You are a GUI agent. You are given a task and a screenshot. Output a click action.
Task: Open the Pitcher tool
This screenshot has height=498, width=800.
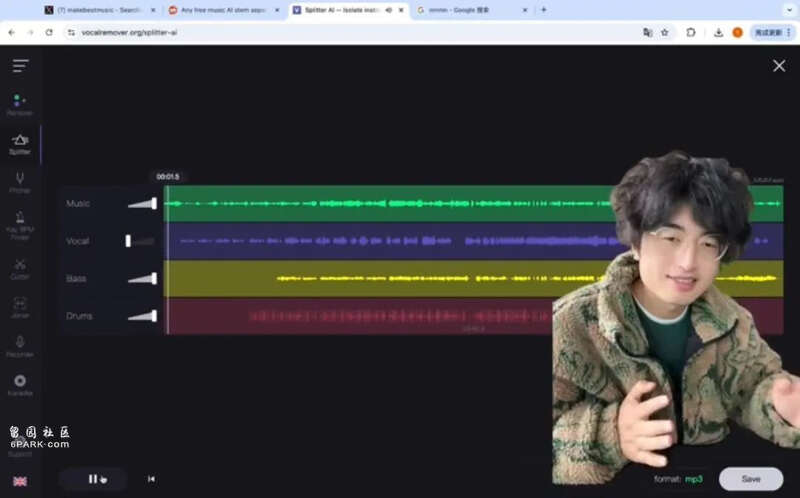click(20, 182)
